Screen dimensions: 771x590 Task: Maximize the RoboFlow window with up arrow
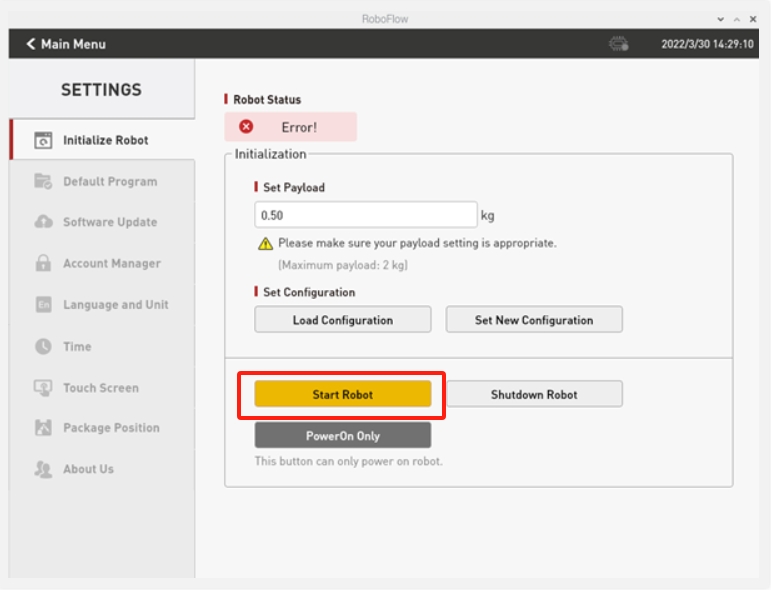[737, 19]
